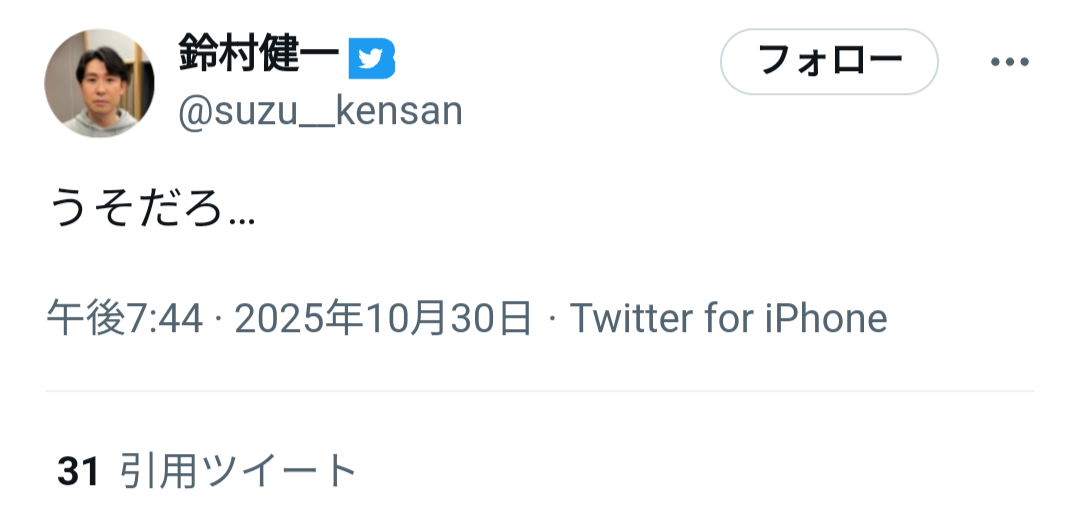The image size is (1080, 523).
Task: Click the 午後7:44 timestamp
Action: 123,319
